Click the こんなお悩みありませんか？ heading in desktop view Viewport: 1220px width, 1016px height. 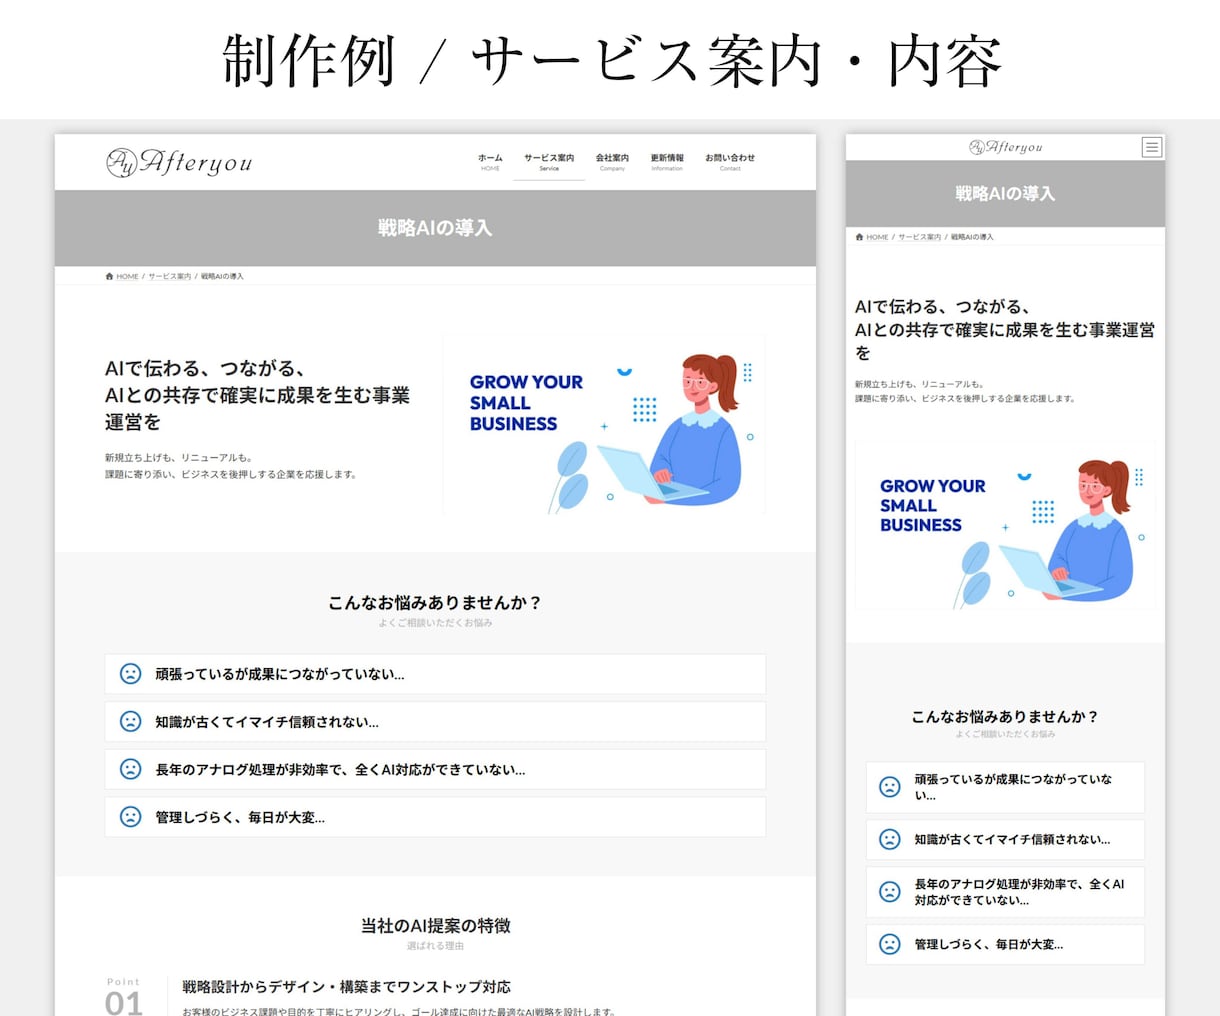(435, 602)
